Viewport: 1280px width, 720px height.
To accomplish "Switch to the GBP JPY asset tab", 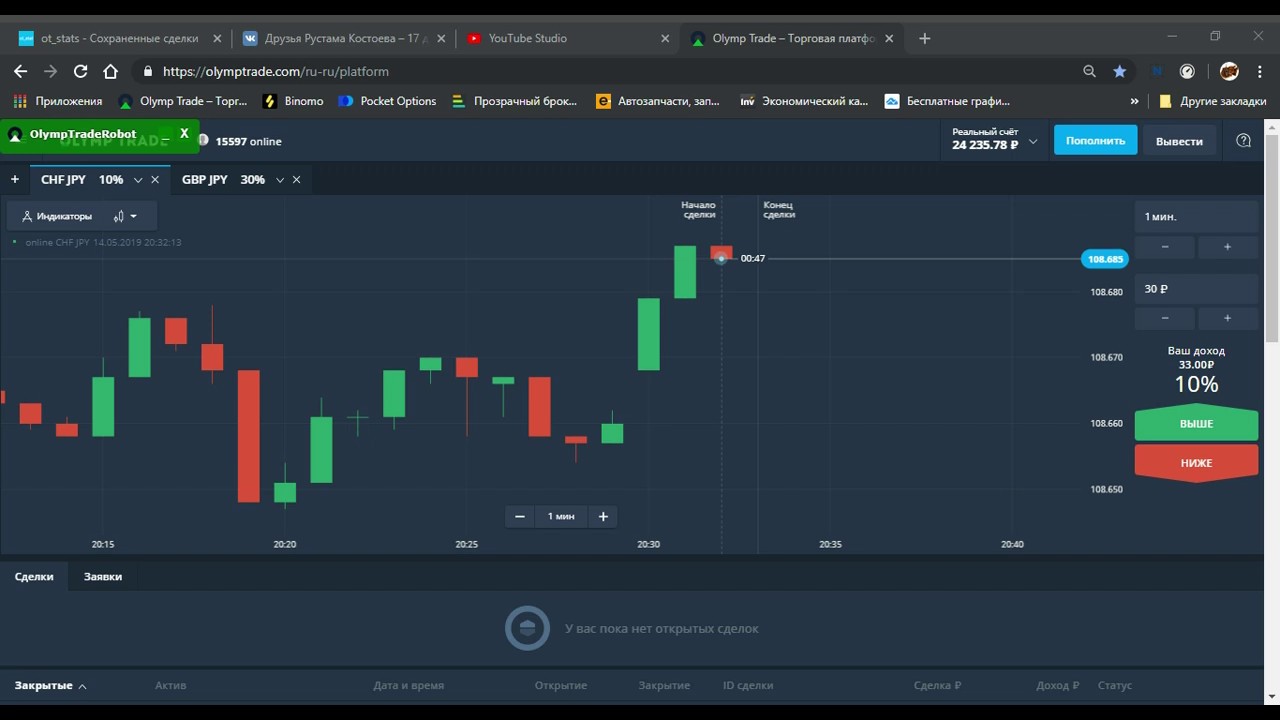I will pos(223,180).
